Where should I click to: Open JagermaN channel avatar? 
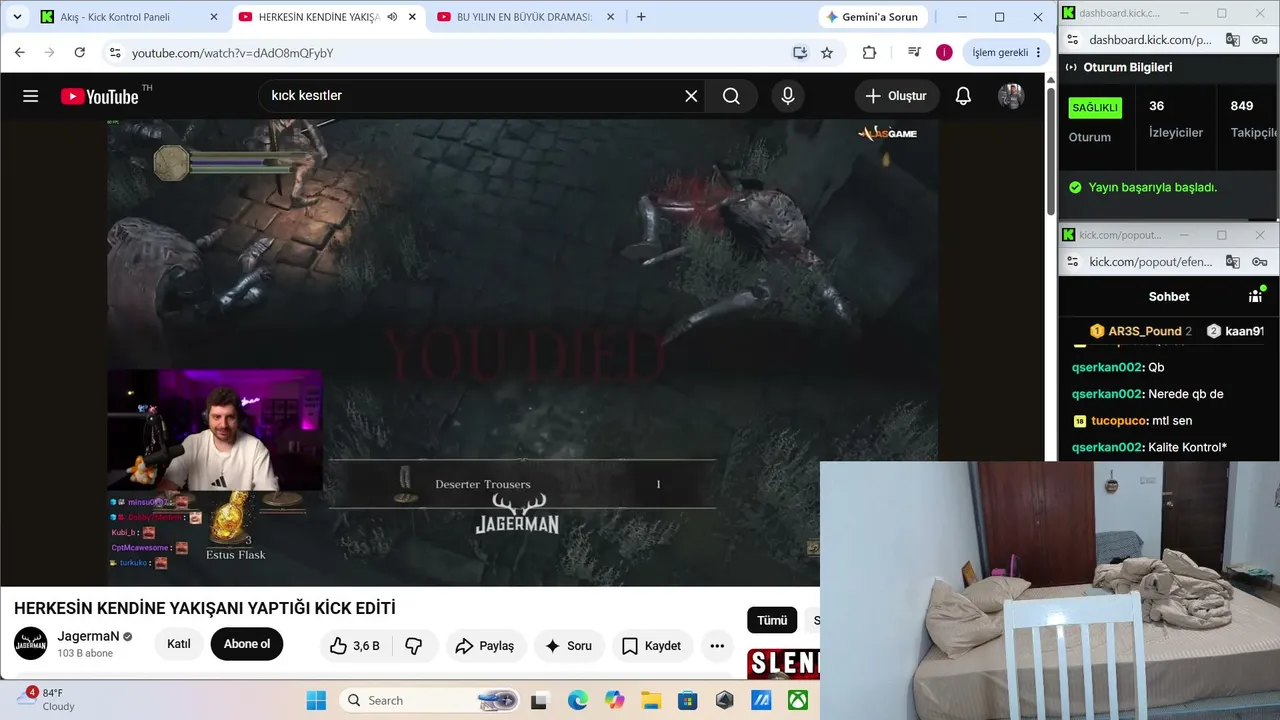tap(31, 644)
